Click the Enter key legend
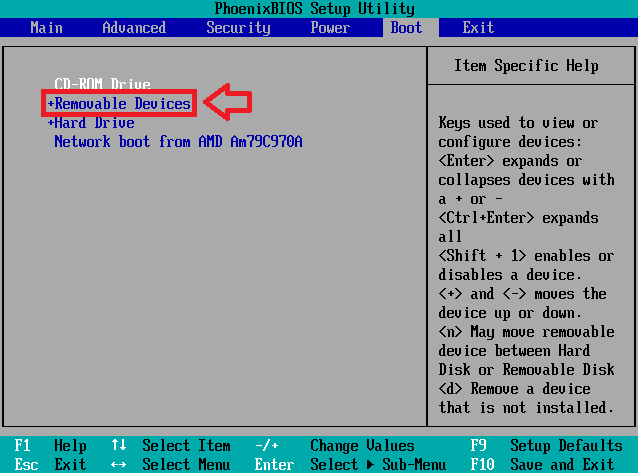Screen dimensions: 638x473 click(274, 464)
